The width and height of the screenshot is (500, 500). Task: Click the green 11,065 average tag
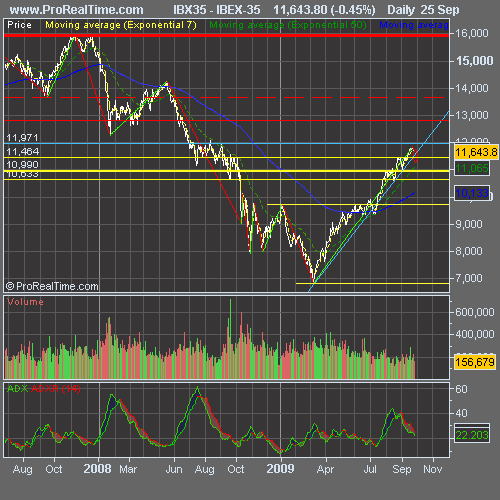point(472,168)
